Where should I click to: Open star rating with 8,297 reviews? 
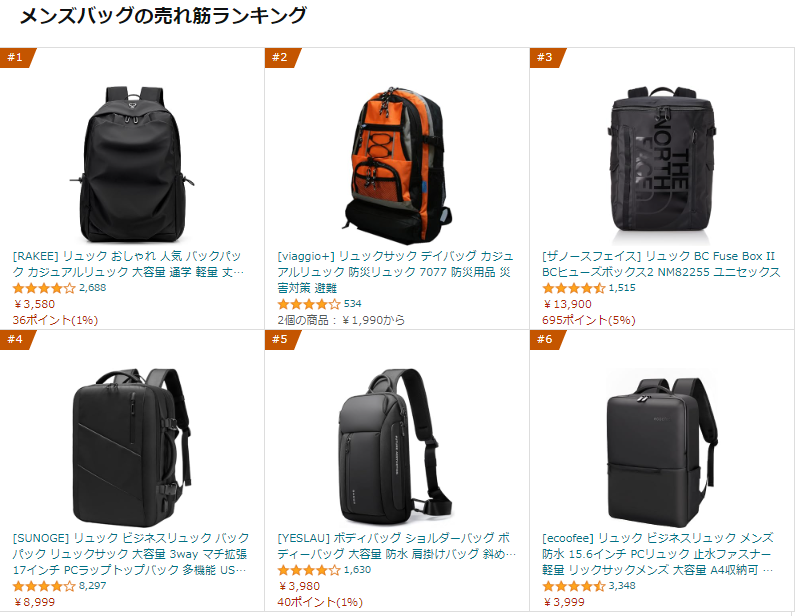pos(44,586)
